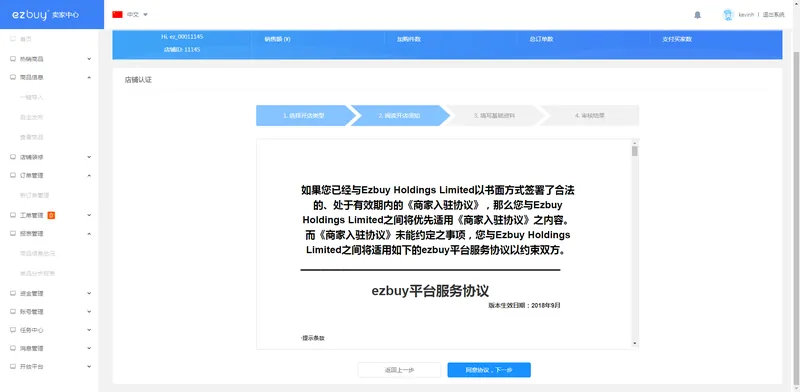Click the notification bell icon
Viewport: 800px width, 392px height.
click(697, 15)
